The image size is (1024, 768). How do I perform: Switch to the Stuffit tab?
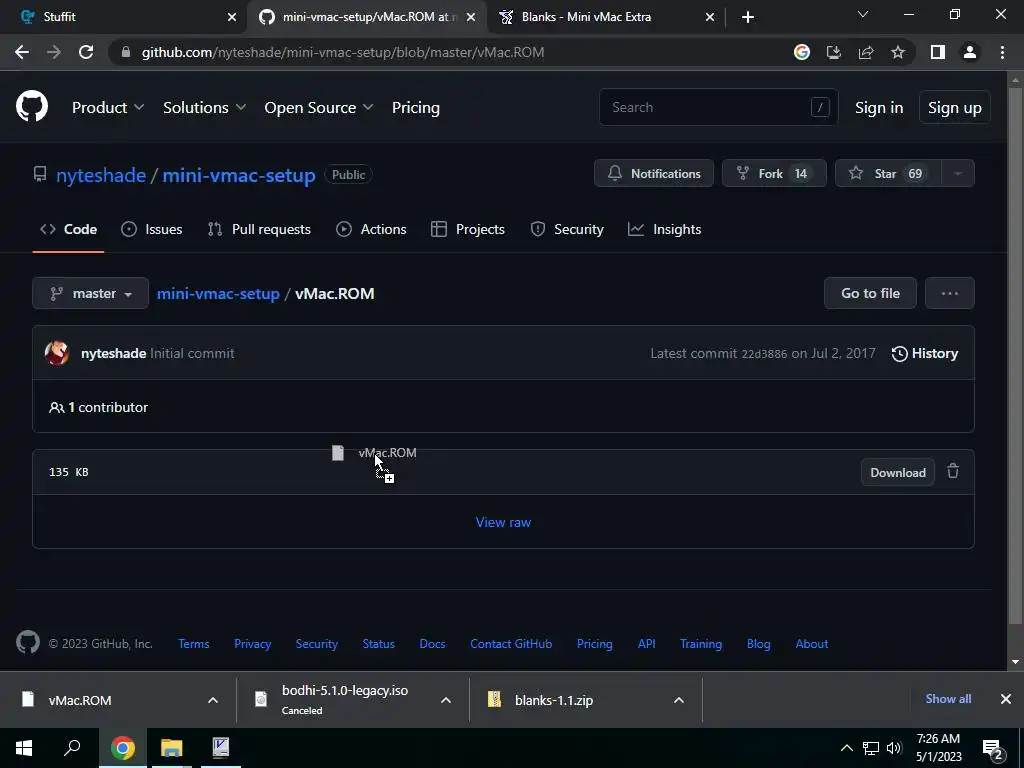pos(123,17)
